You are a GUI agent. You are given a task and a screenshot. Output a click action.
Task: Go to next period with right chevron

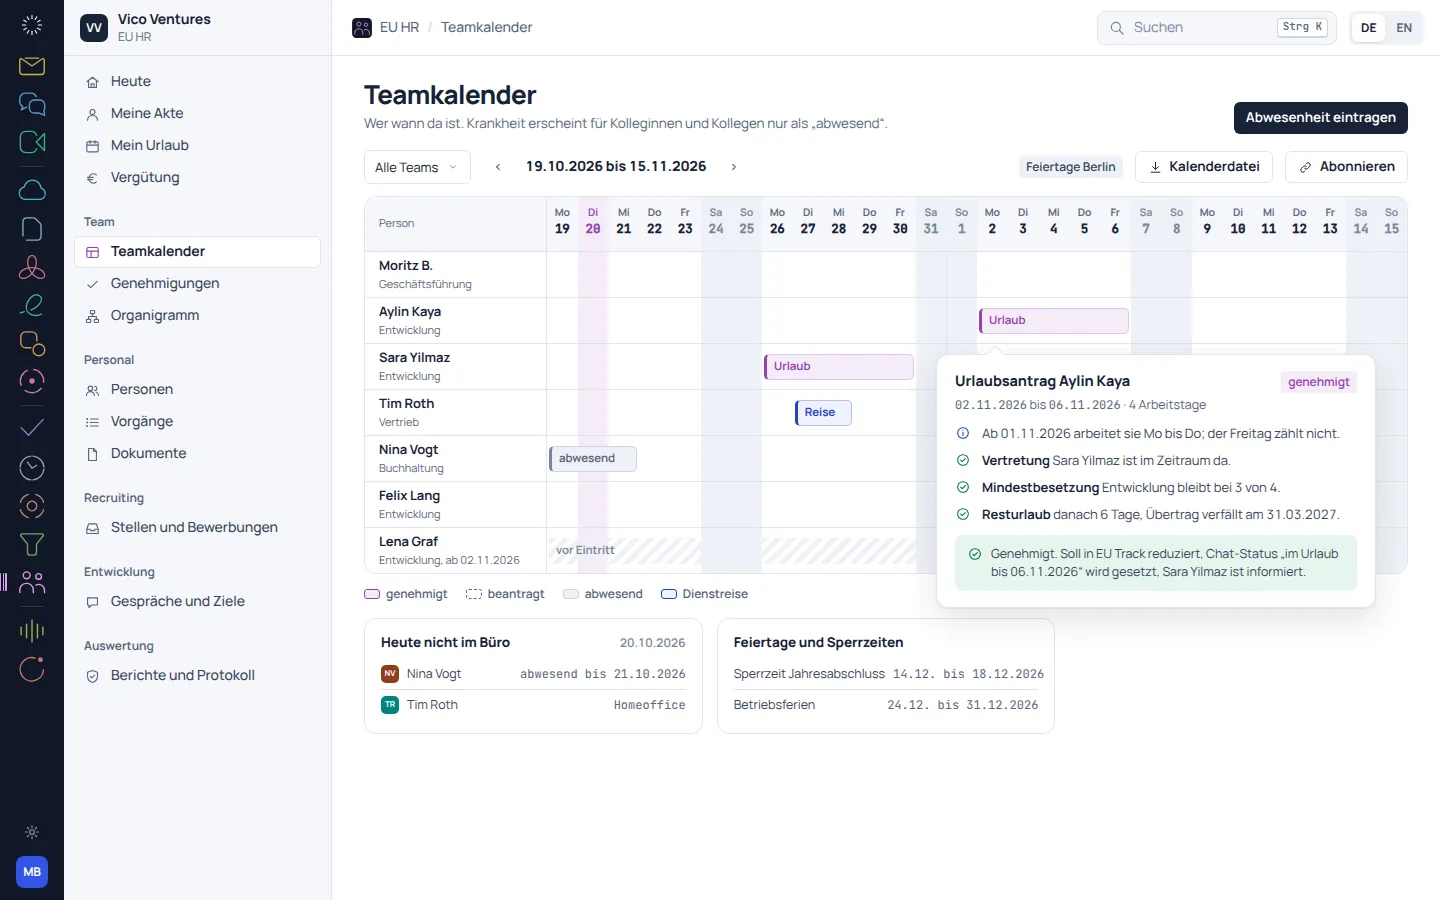coord(734,167)
